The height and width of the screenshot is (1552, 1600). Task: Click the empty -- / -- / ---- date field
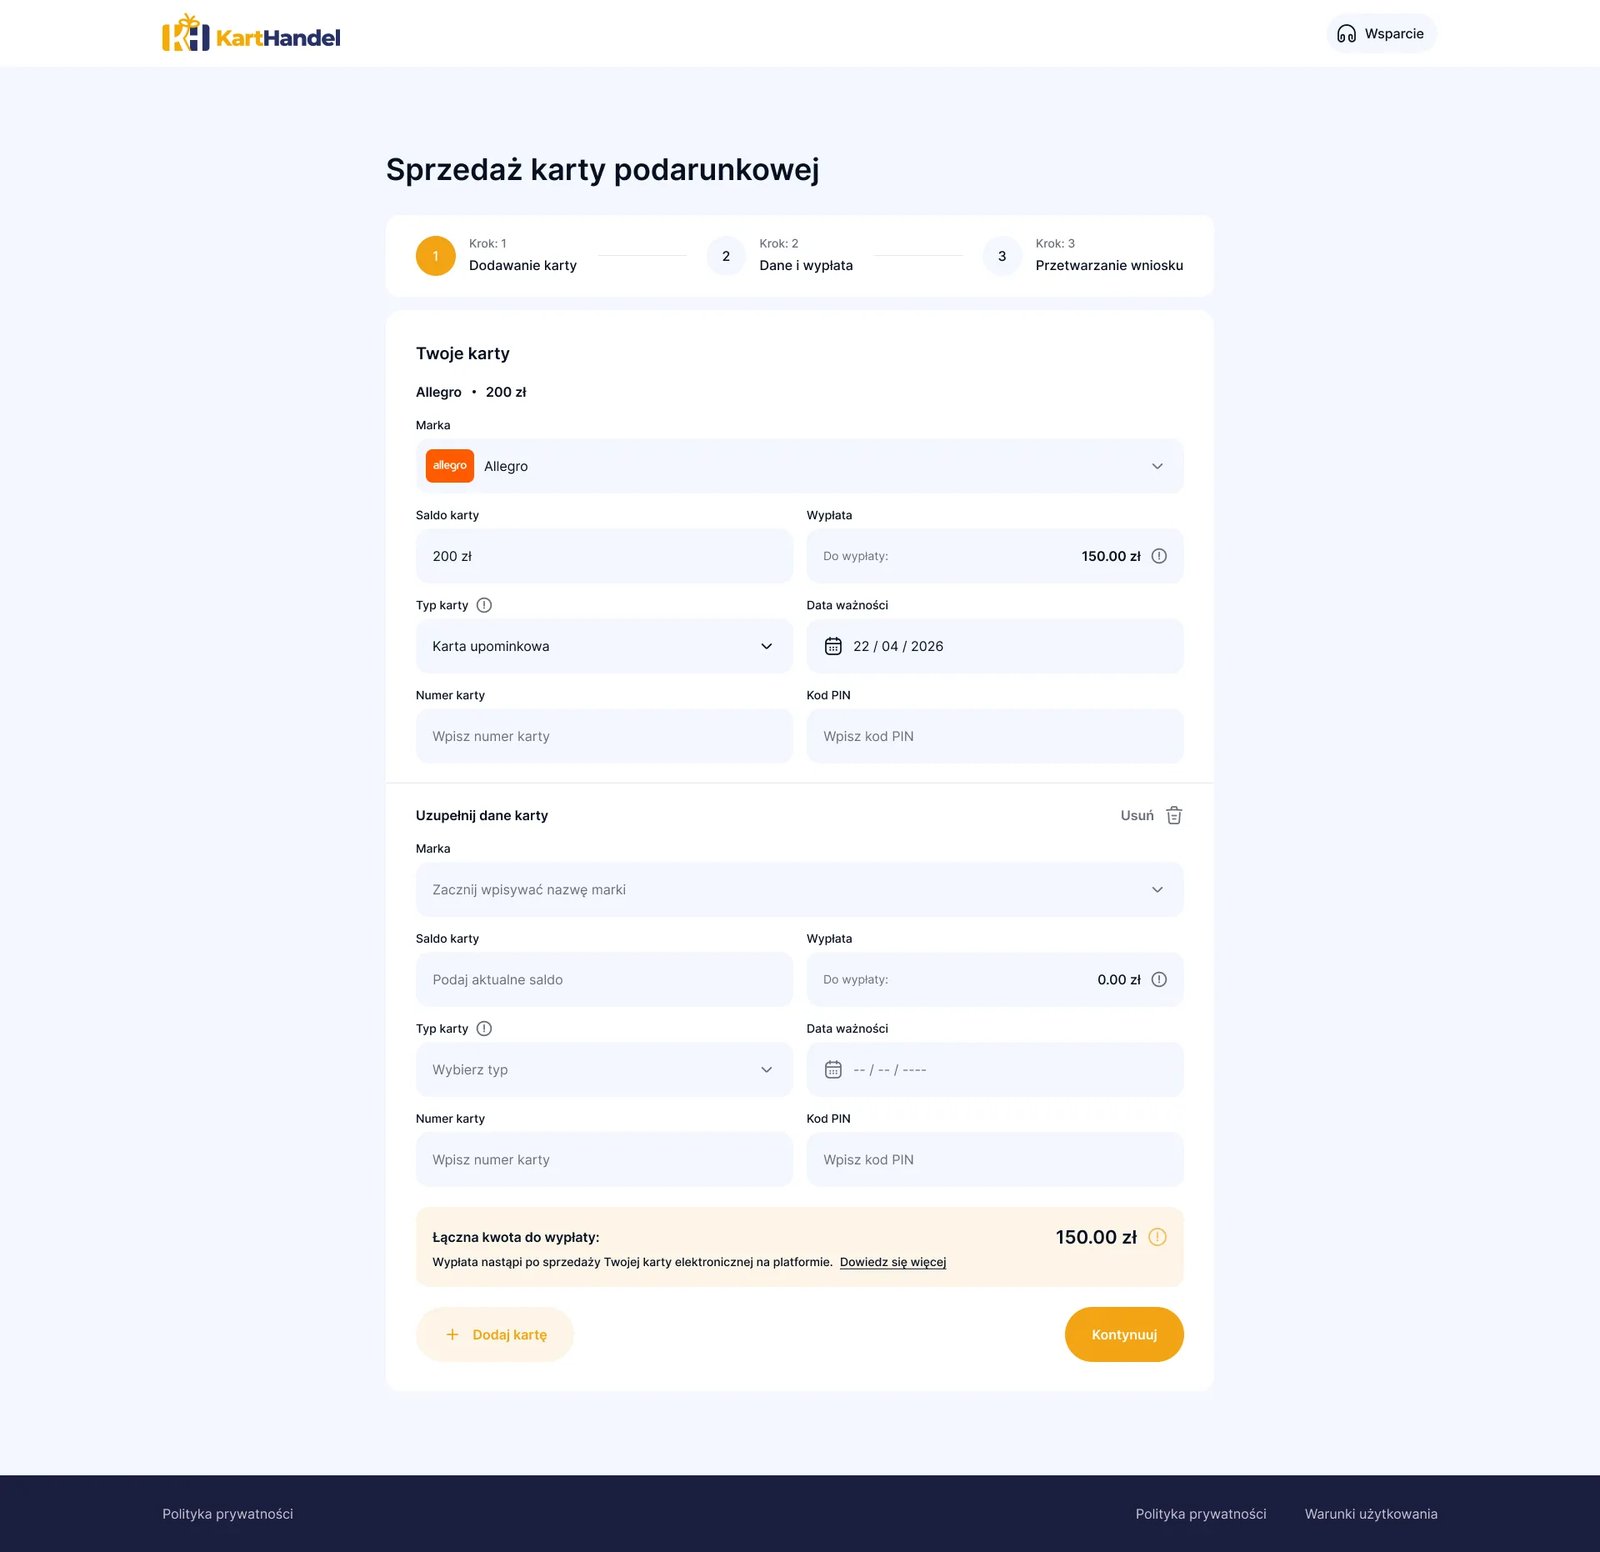[x=995, y=1070]
